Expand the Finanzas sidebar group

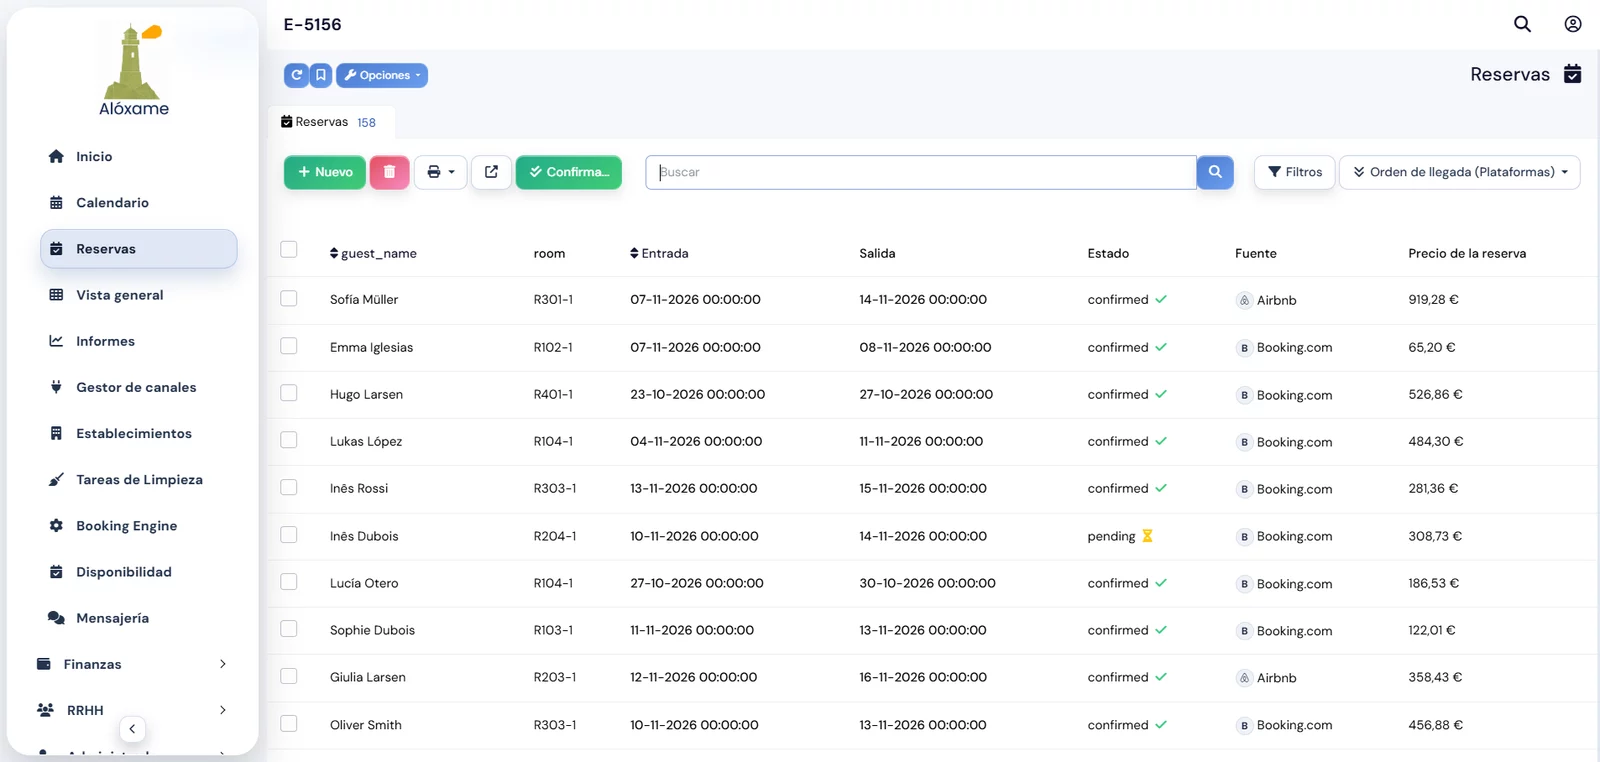(x=132, y=664)
